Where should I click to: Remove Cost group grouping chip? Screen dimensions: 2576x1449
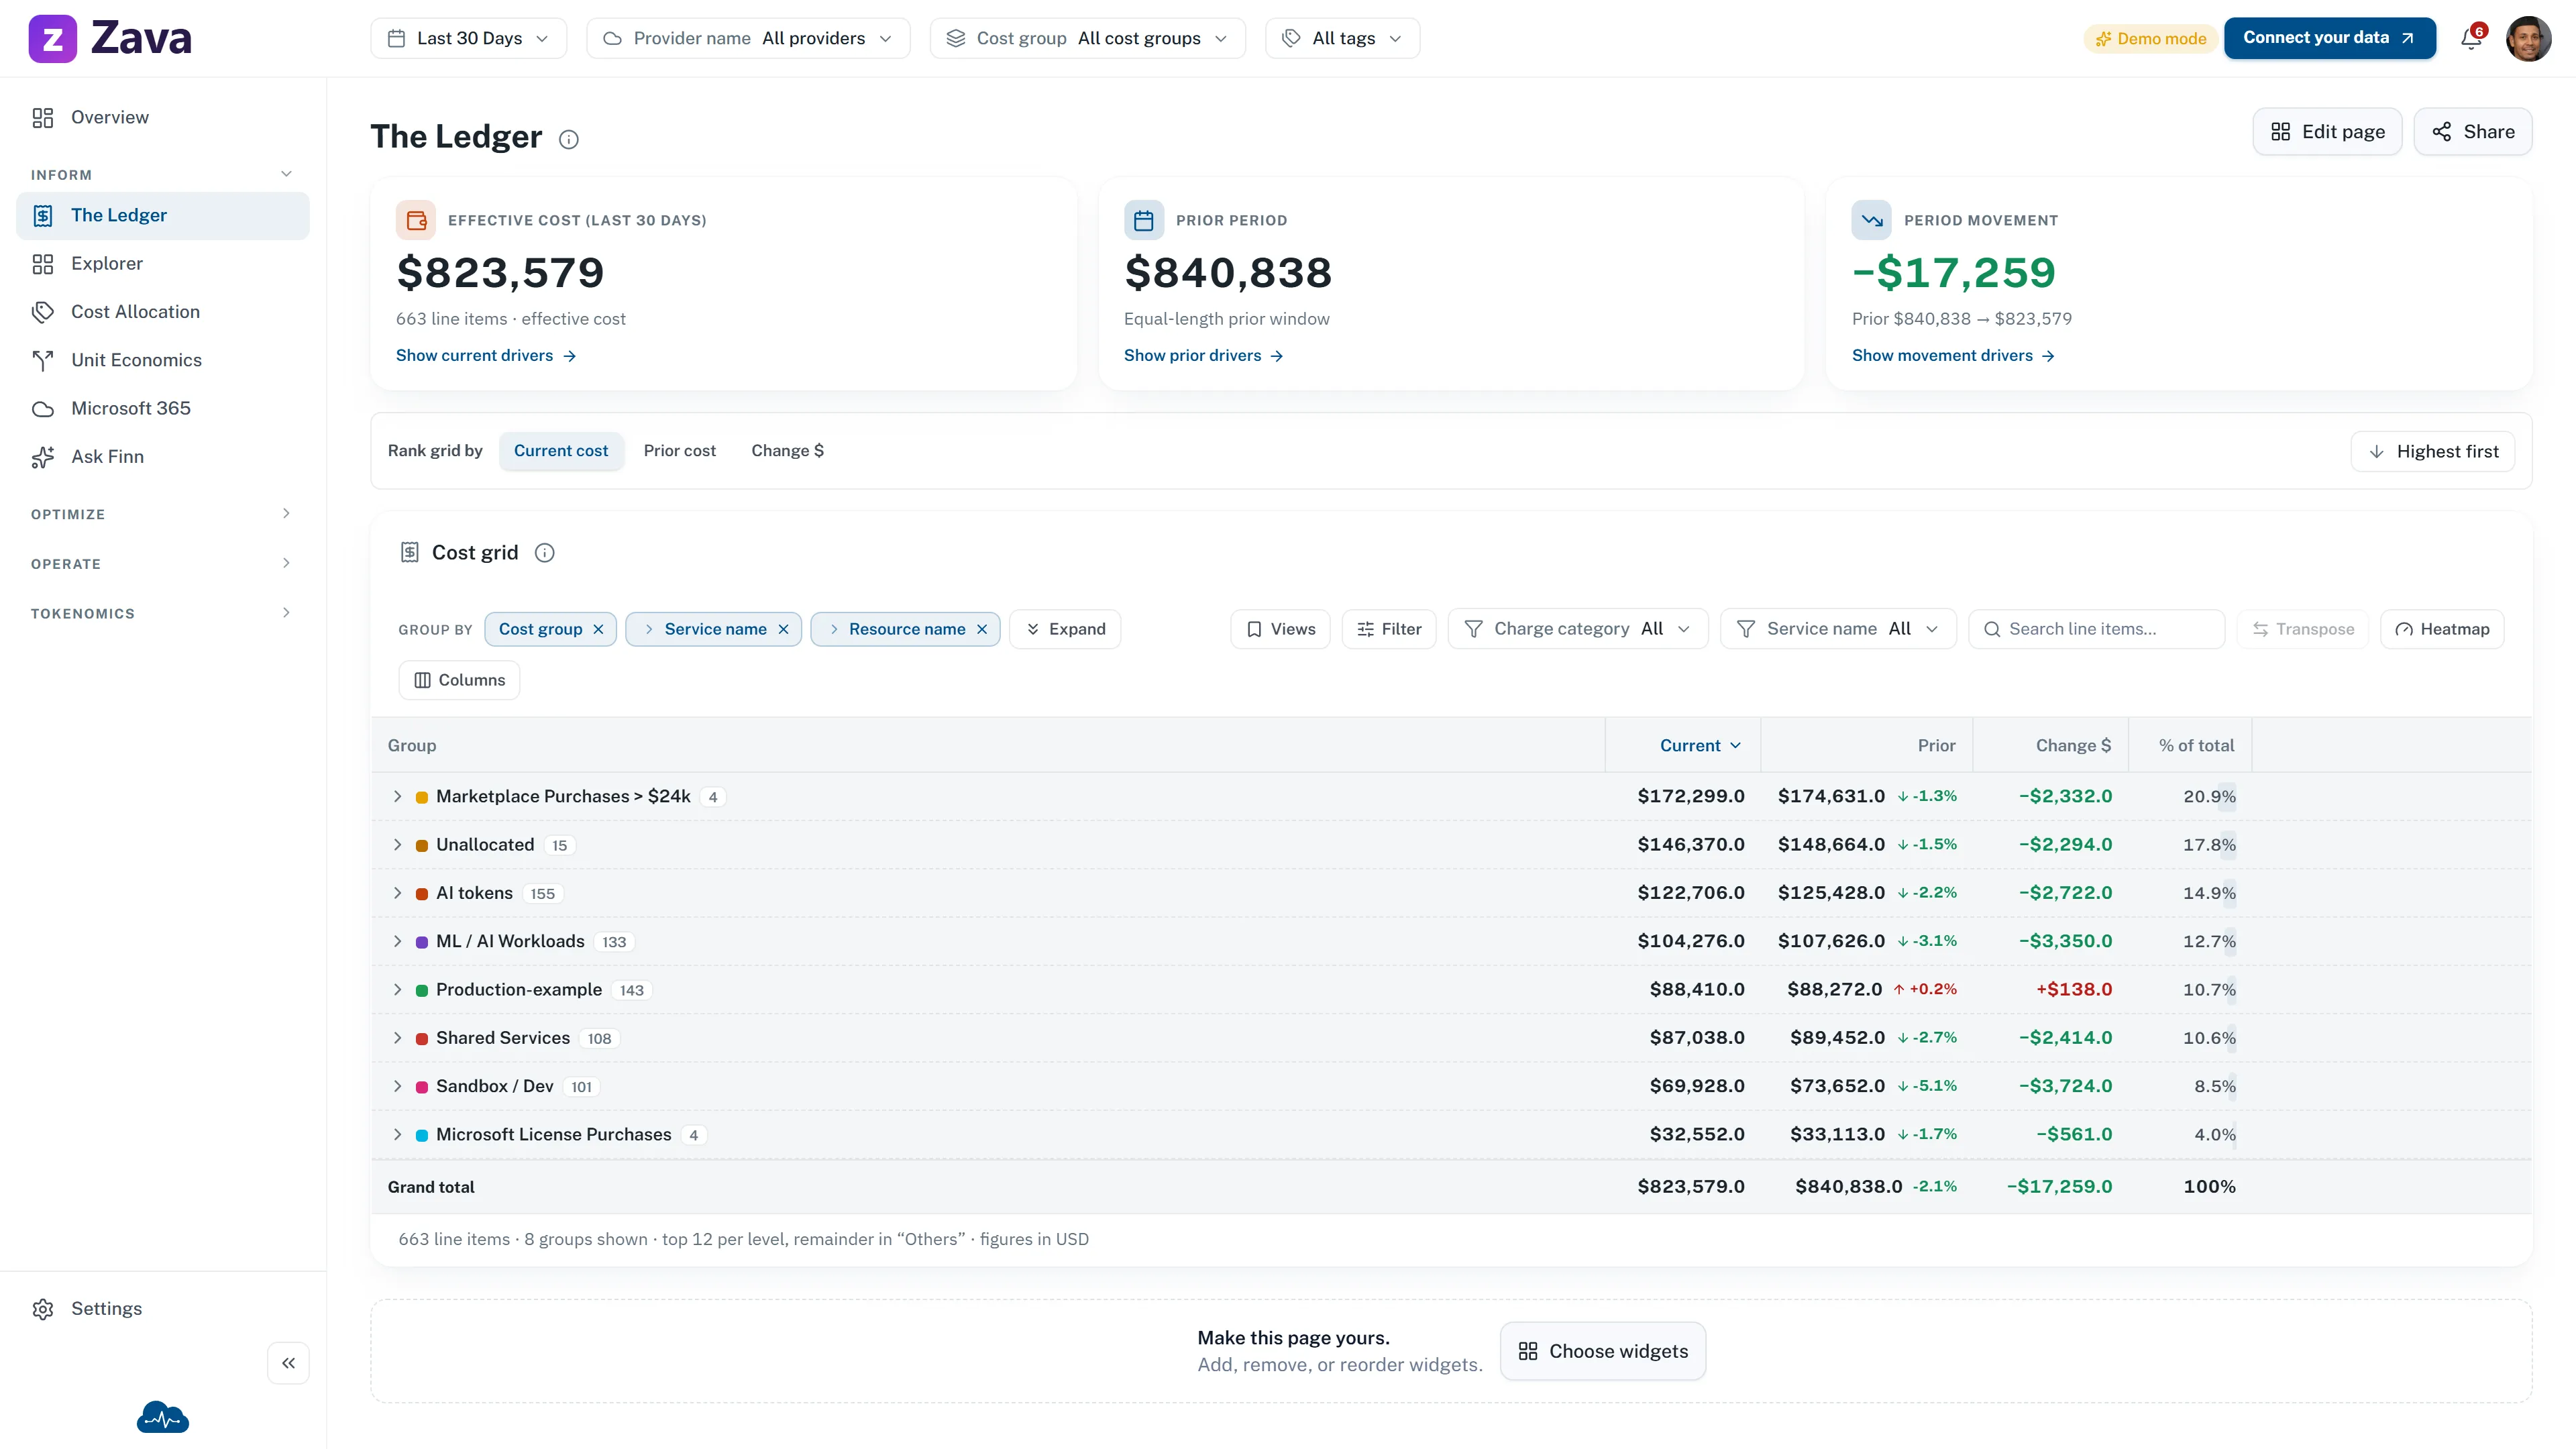pyautogui.click(x=598, y=629)
